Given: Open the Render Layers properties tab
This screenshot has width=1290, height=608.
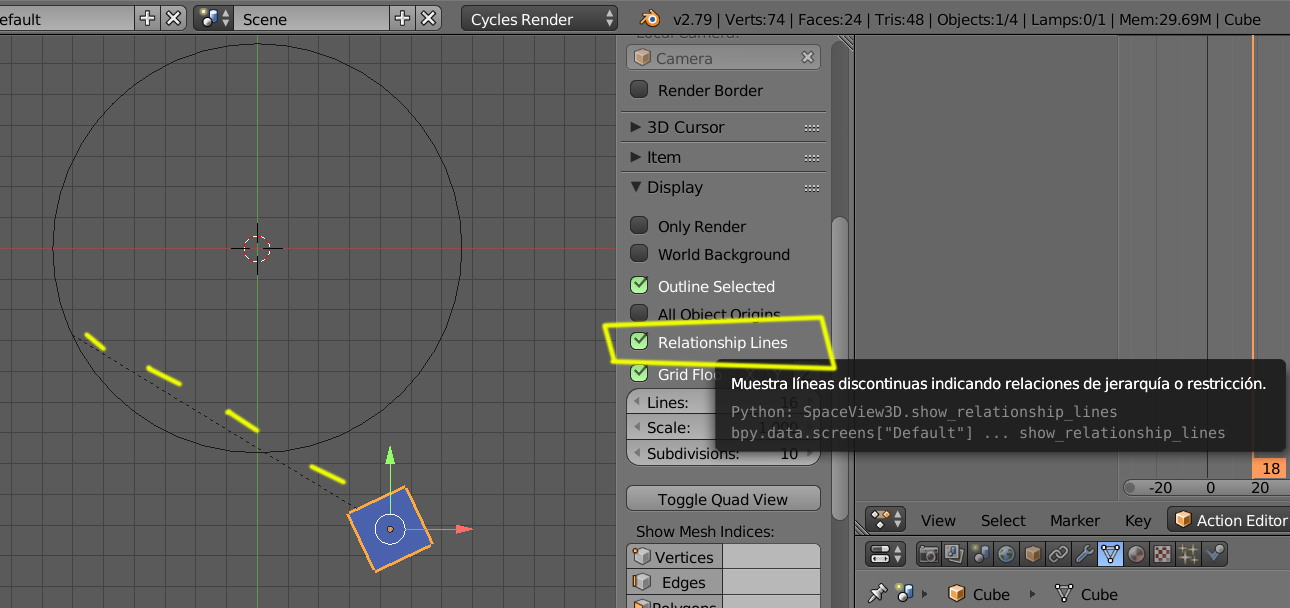Looking at the screenshot, I should click(x=955, y=553).
